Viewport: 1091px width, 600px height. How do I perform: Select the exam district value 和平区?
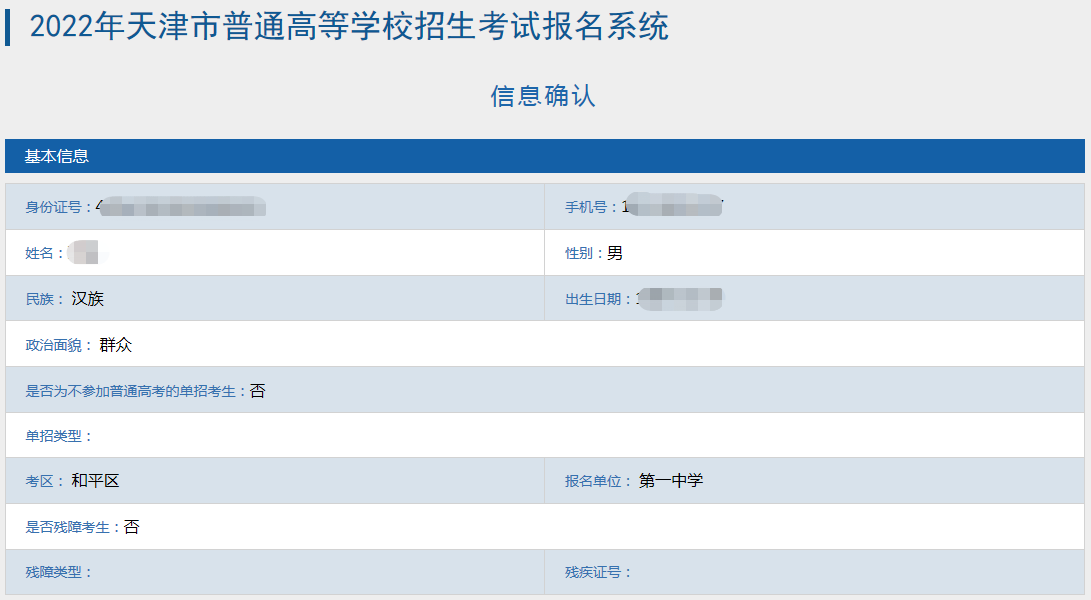pyautogui.click(x=95, y=481)
